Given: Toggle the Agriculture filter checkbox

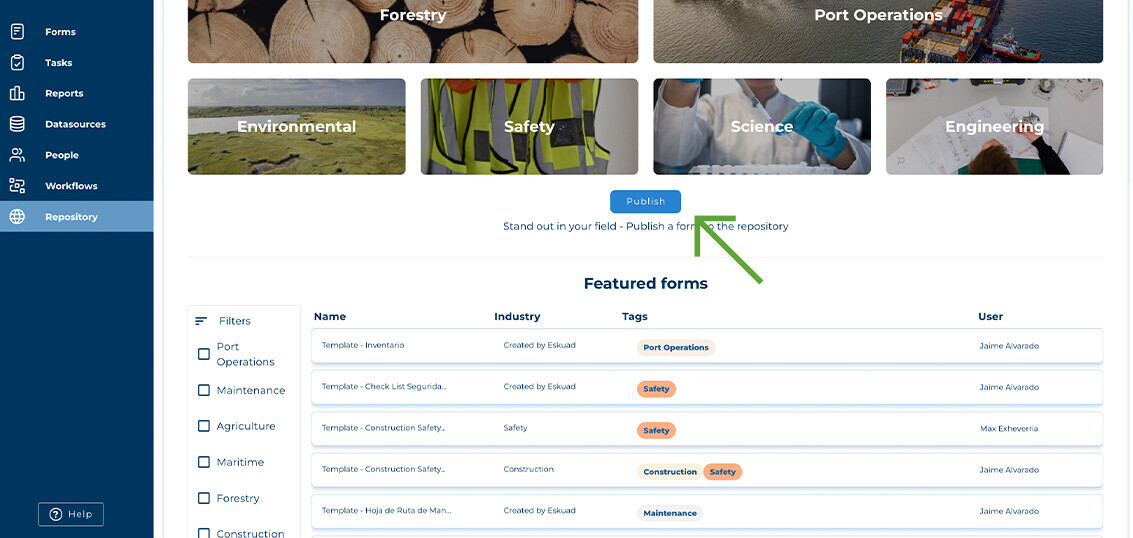Looking at the screenshot, I should click(204, 426).
